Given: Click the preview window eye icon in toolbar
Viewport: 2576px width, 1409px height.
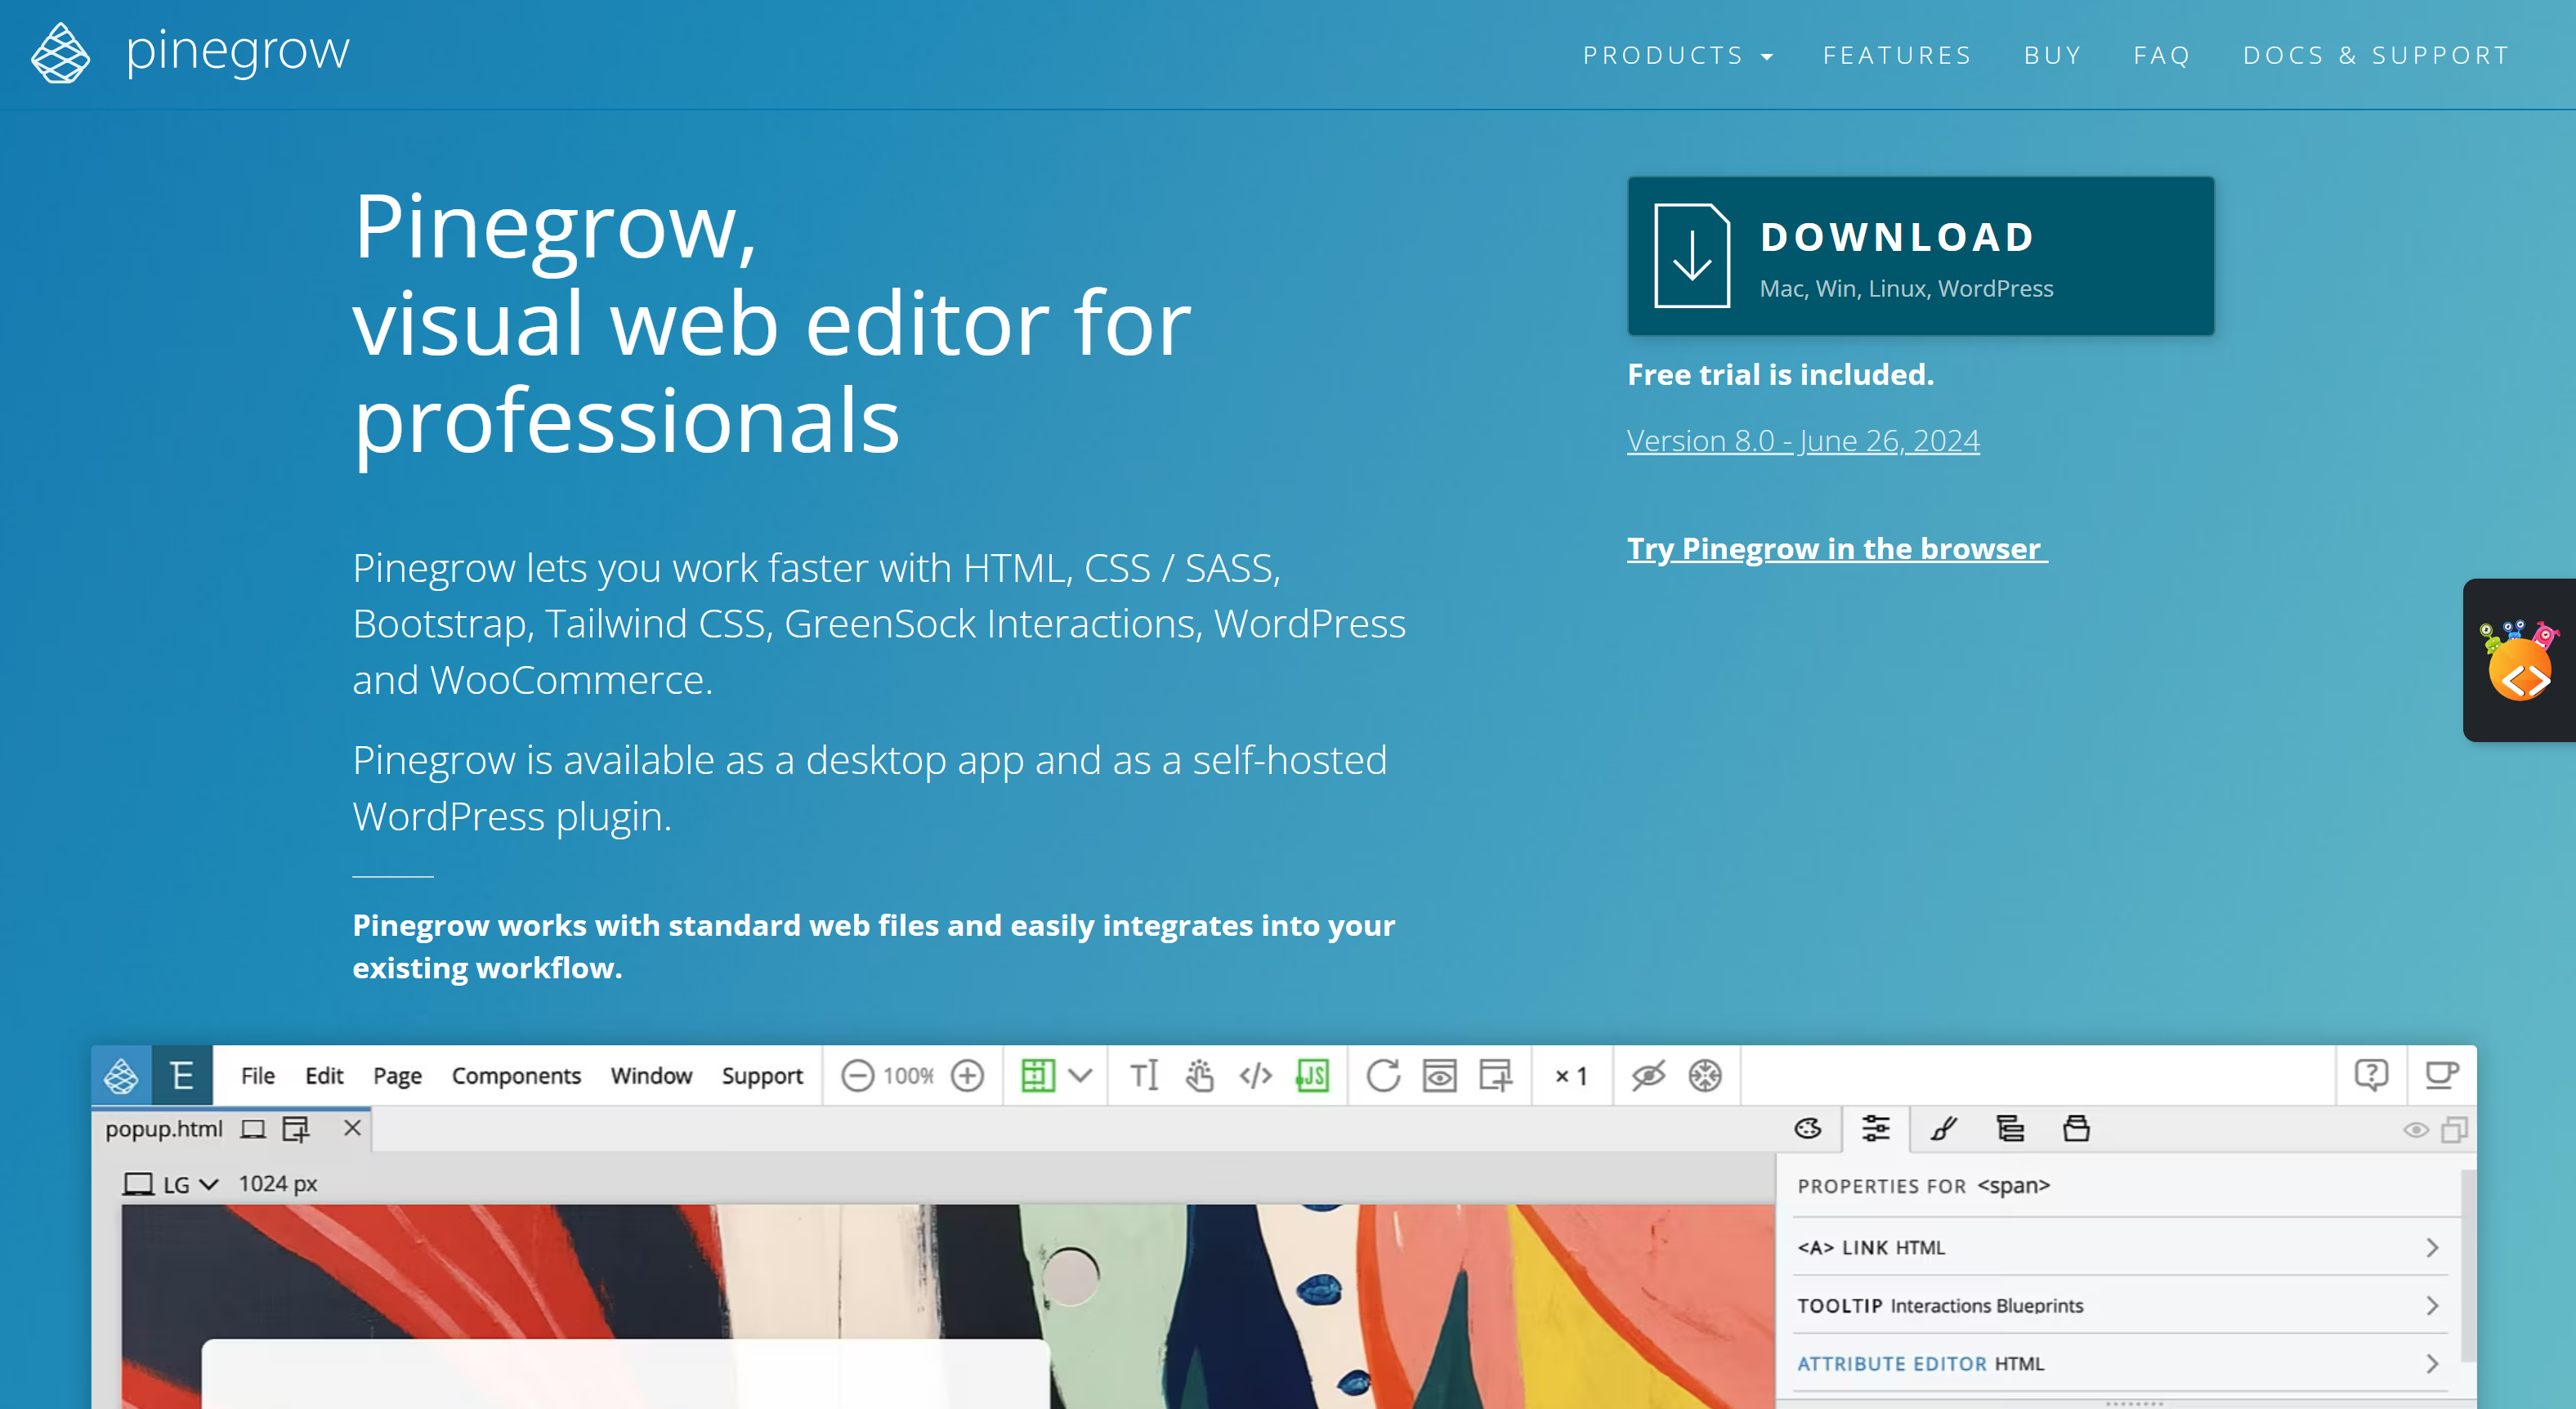Looking at the screenshot, I should tap(1439, 1076).
